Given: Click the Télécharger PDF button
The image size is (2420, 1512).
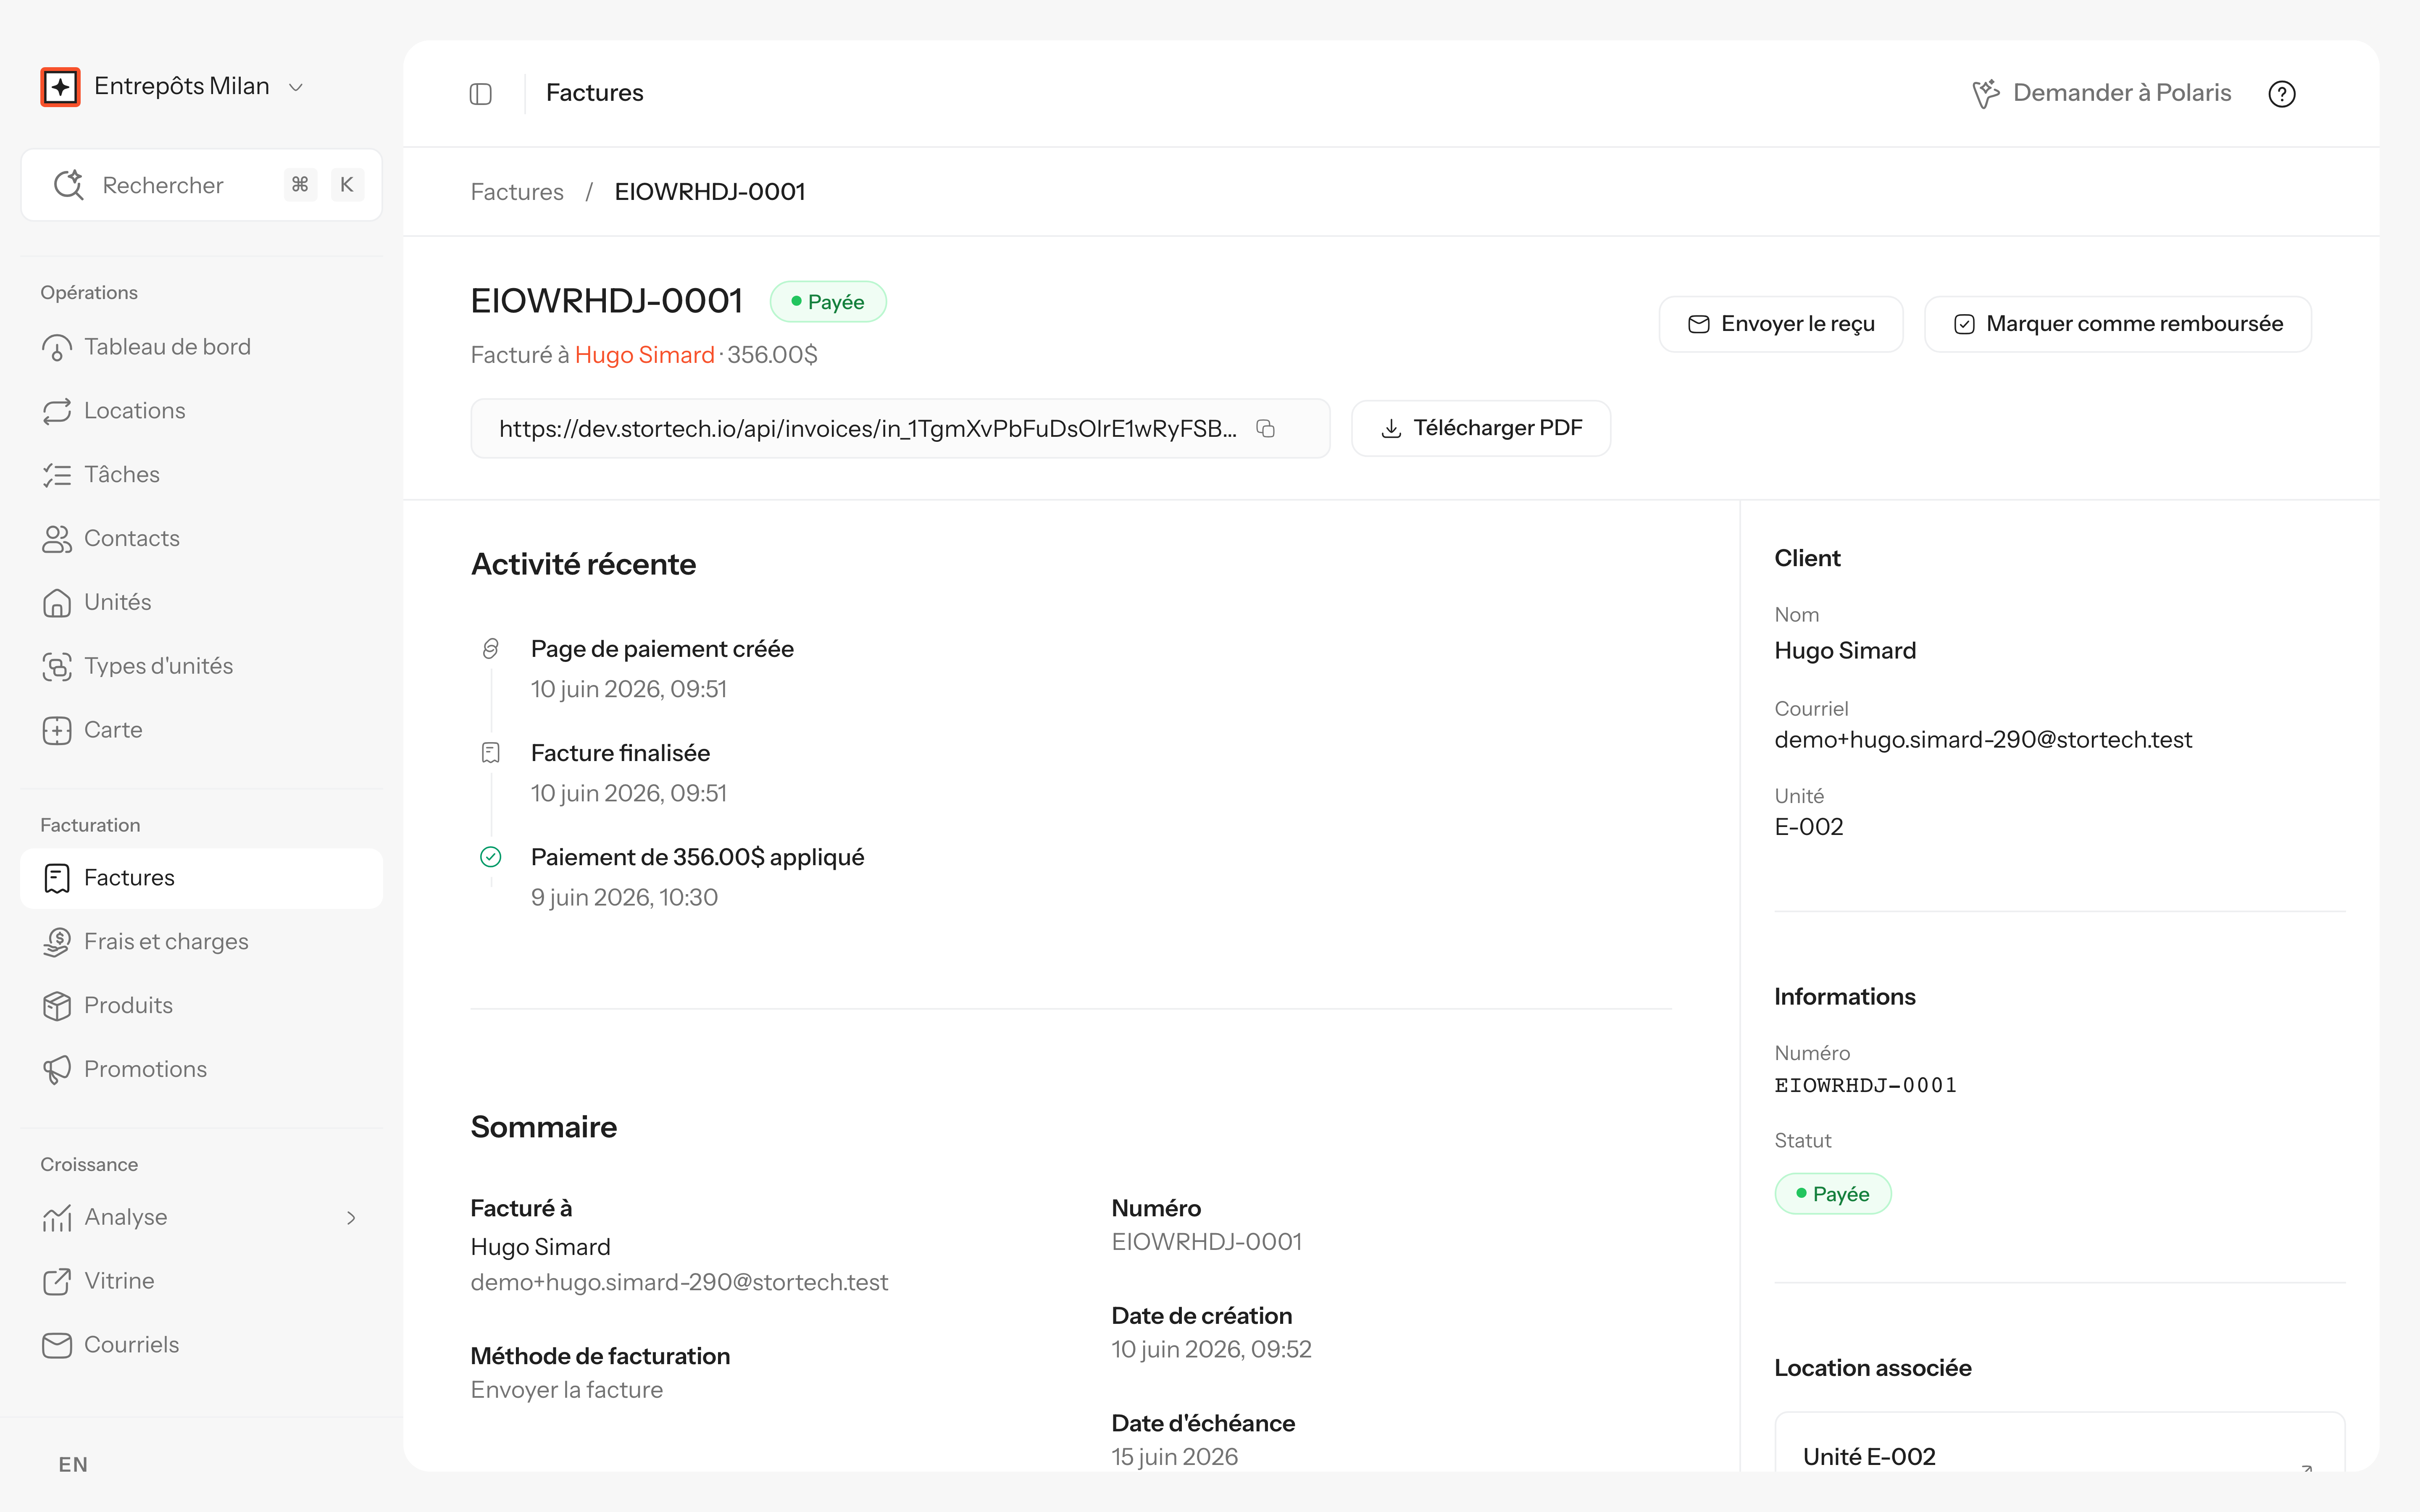Looking at the screenshot, I should (1481, 429).
